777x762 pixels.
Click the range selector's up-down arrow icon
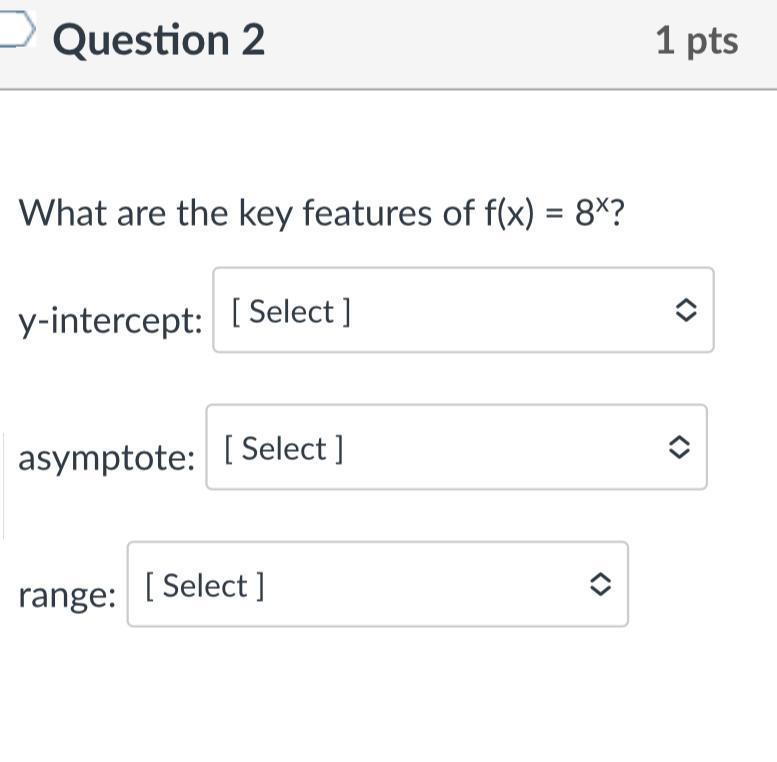(x=599, y=585)
